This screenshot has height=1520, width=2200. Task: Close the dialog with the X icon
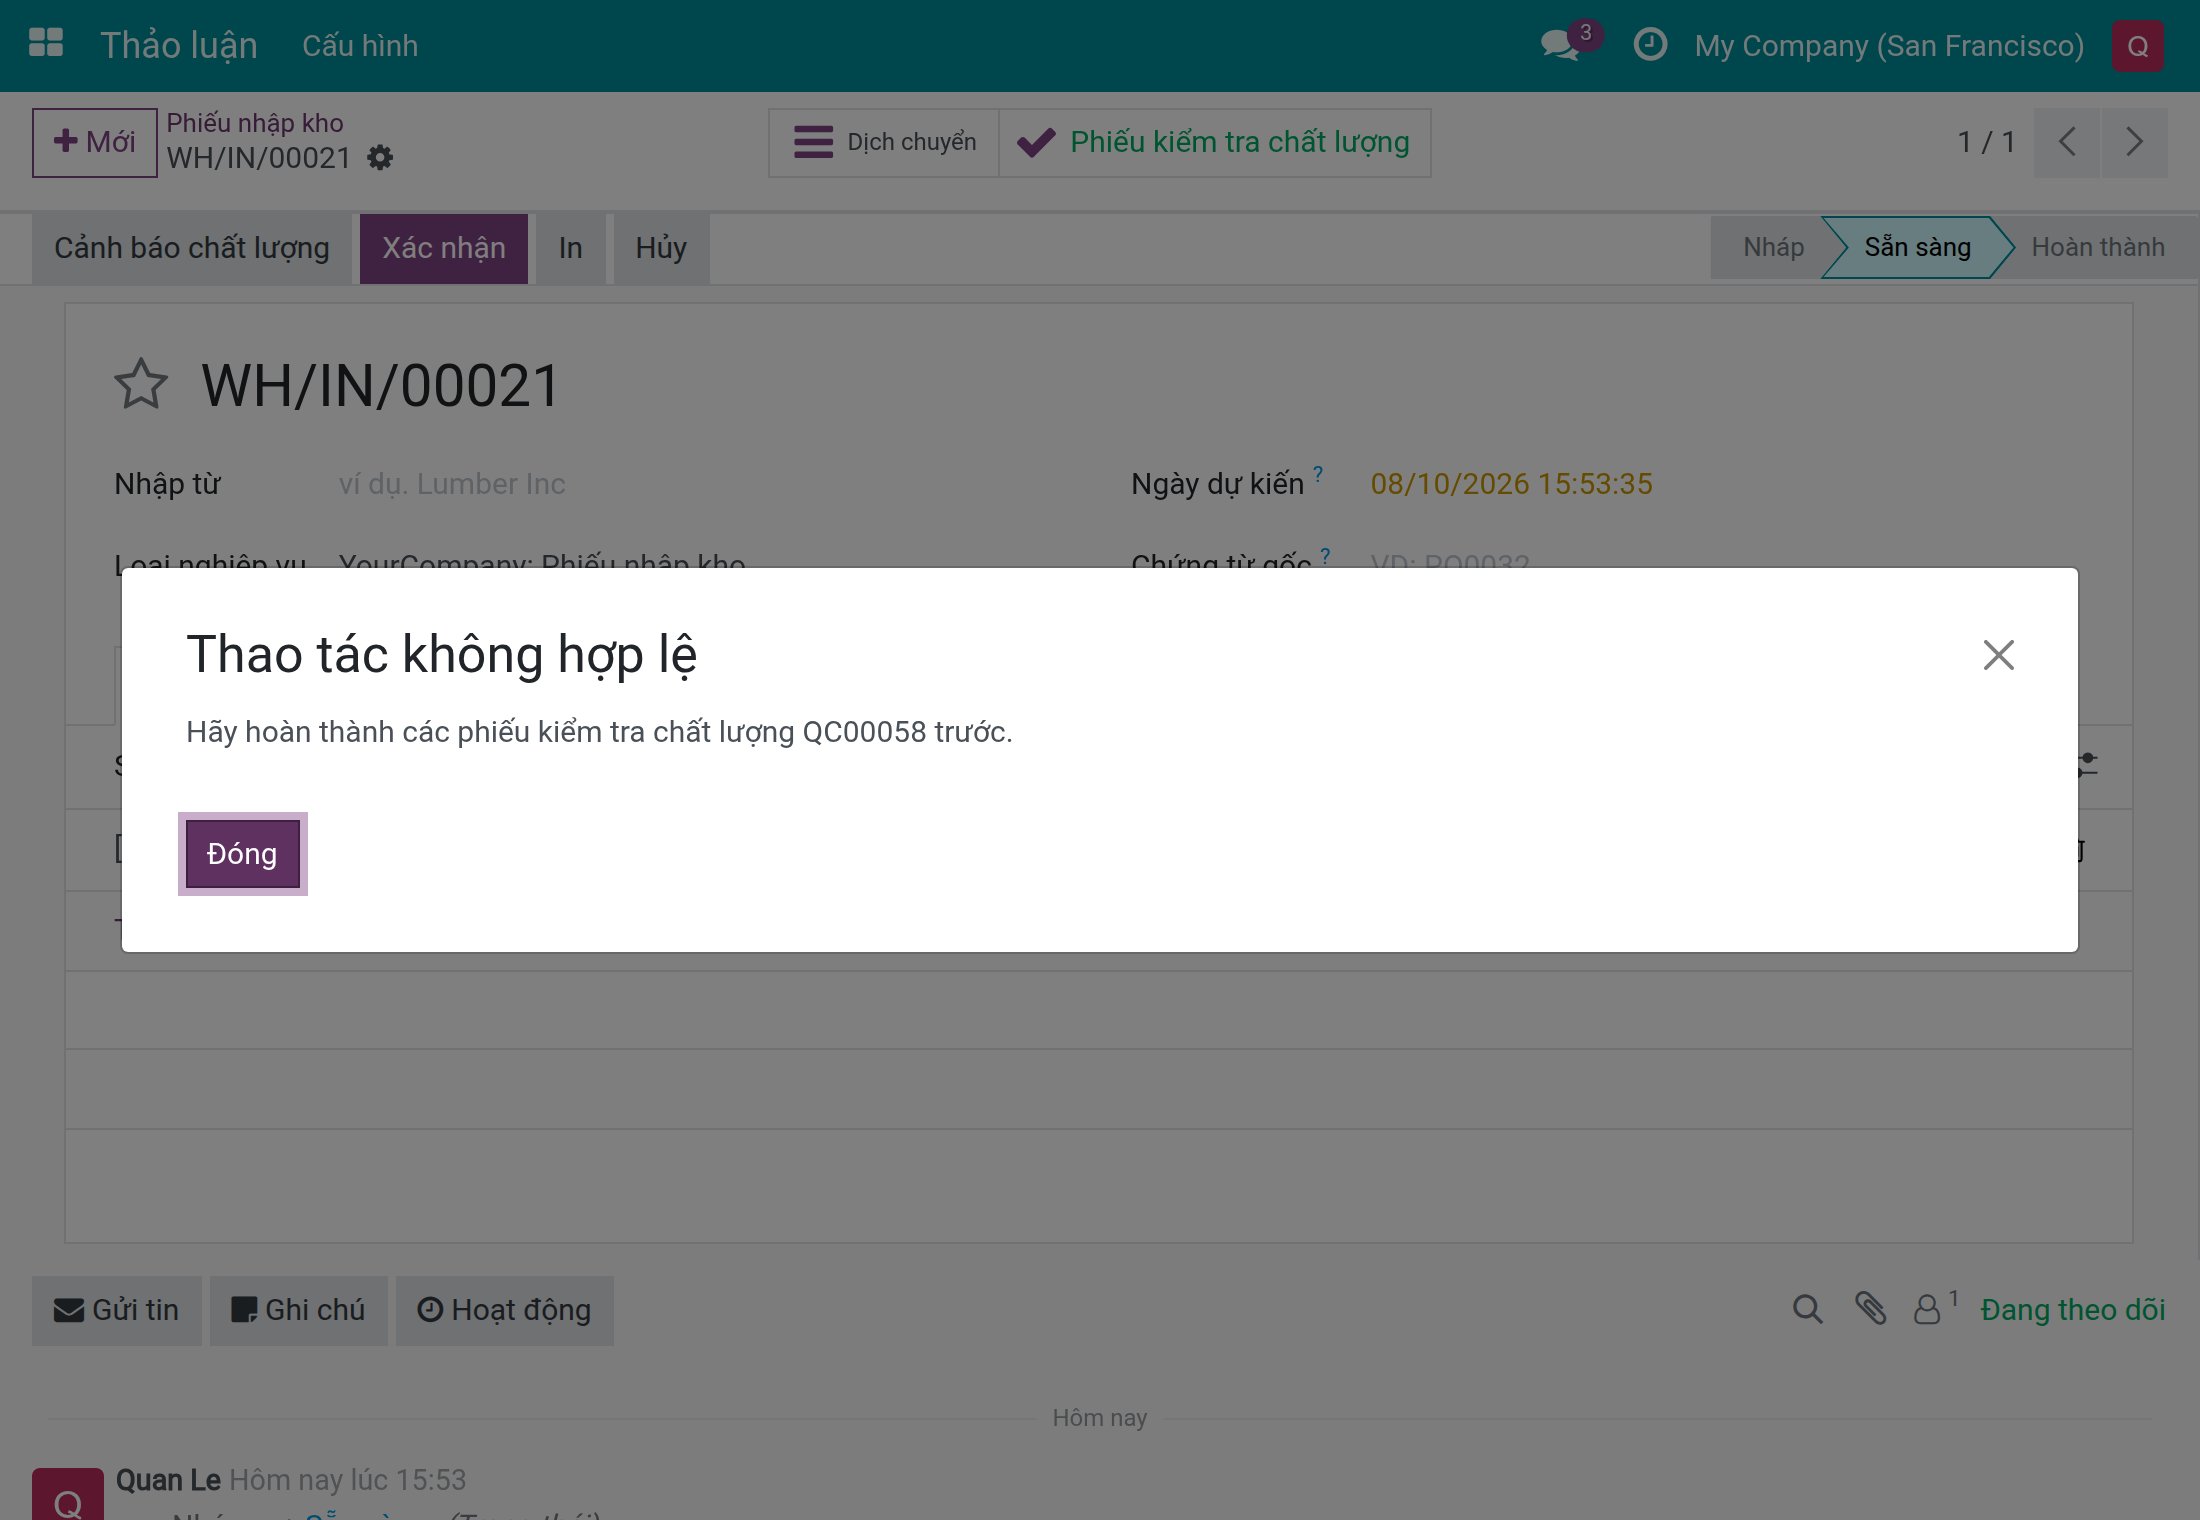(x=1999, y=655)
